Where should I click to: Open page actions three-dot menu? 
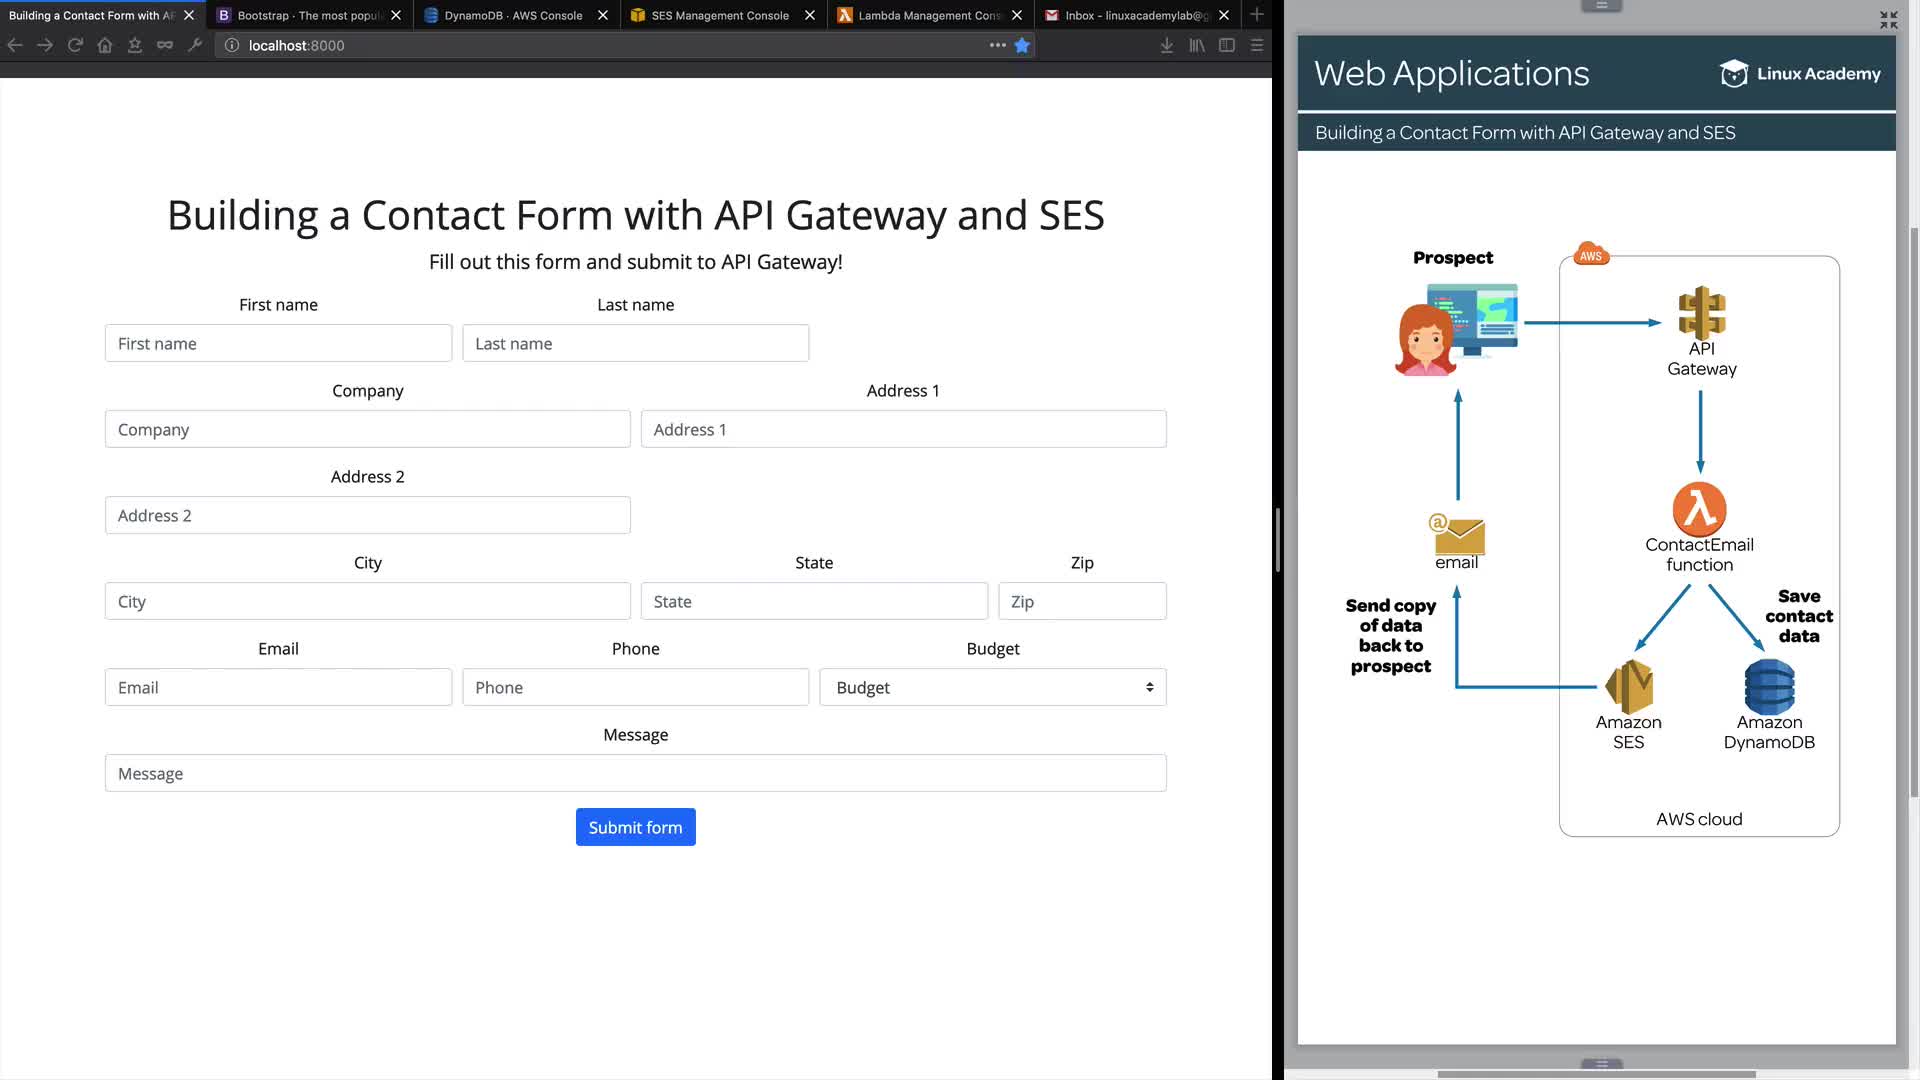997,45
